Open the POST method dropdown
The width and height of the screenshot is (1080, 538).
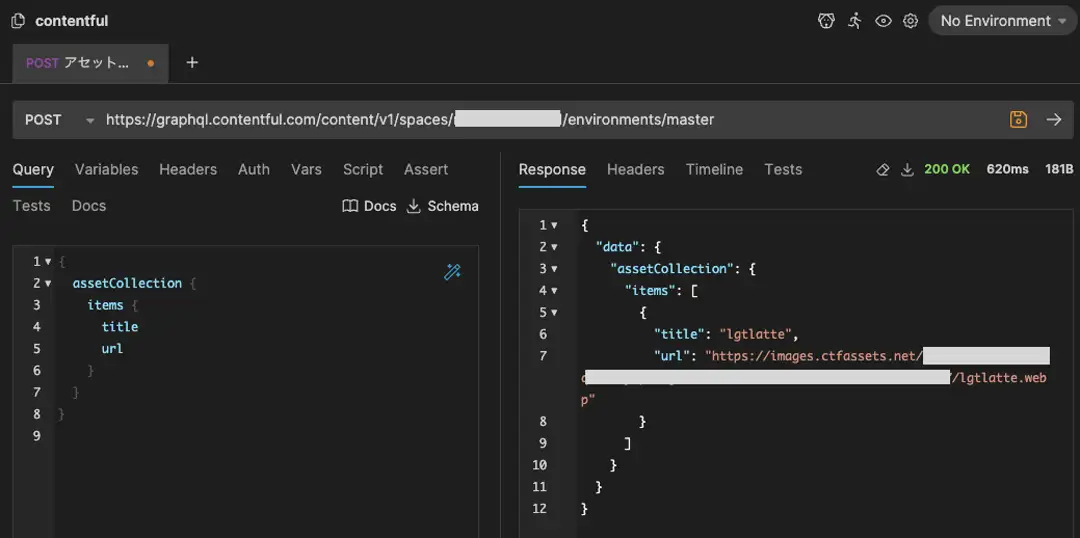[x=58, y=120]
